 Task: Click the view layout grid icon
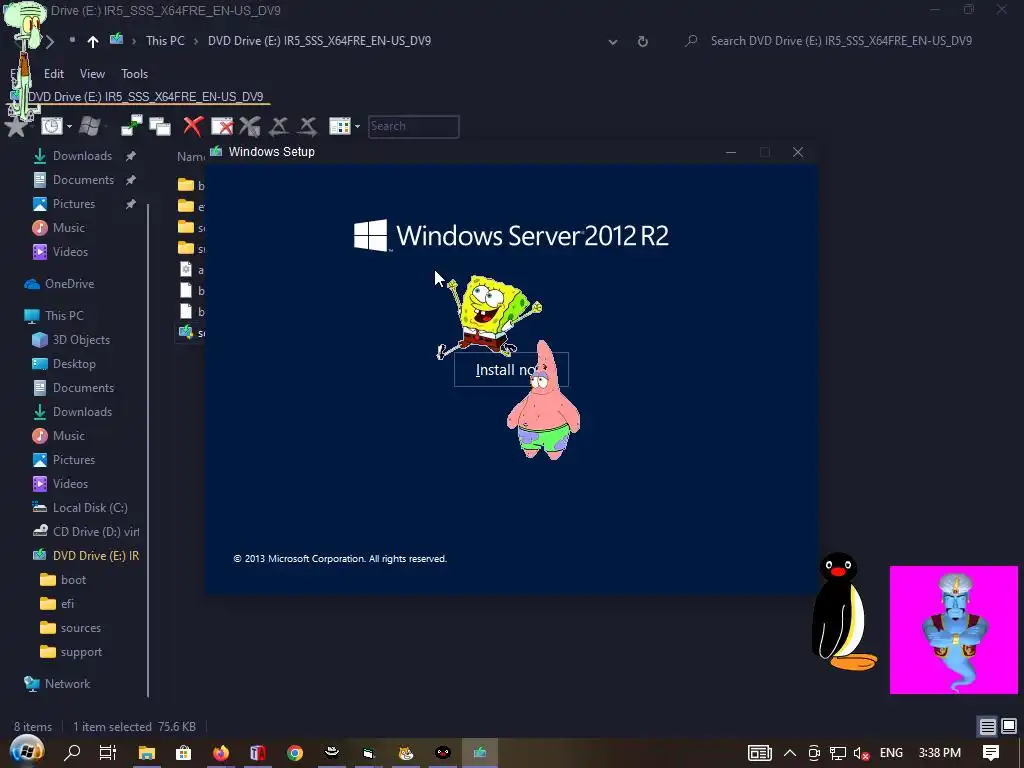[340, 126]
